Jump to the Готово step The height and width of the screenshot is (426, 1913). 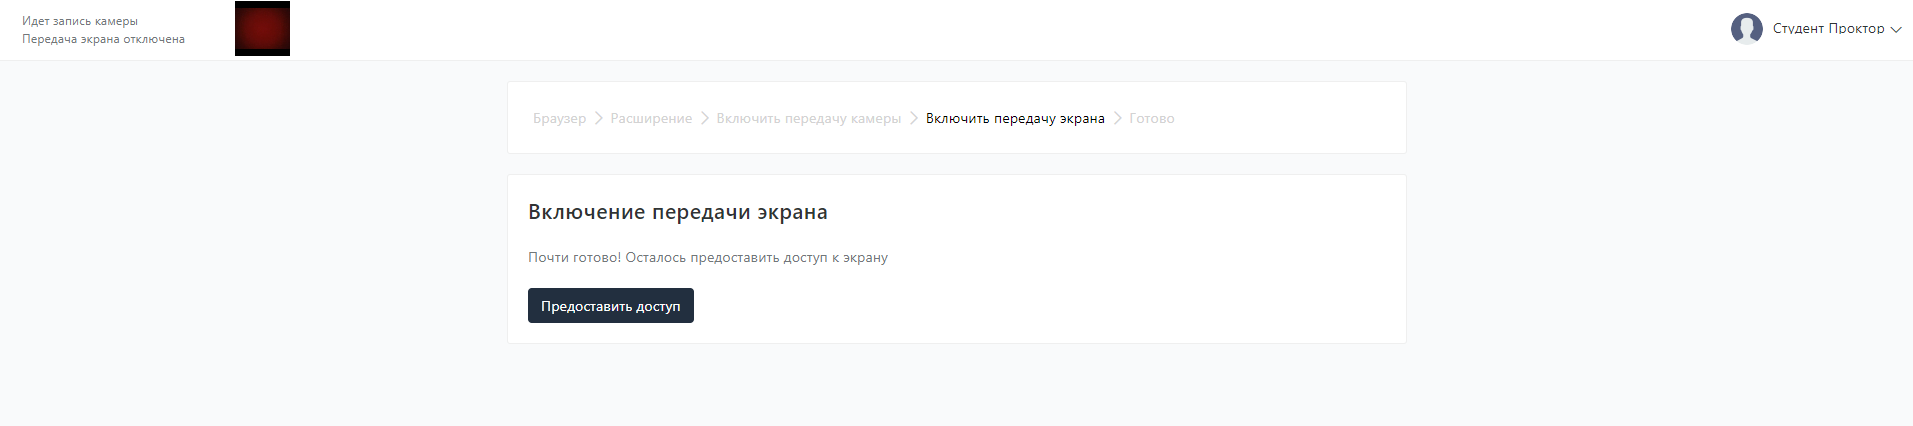pyautogui.click(x=1151, y=118)
